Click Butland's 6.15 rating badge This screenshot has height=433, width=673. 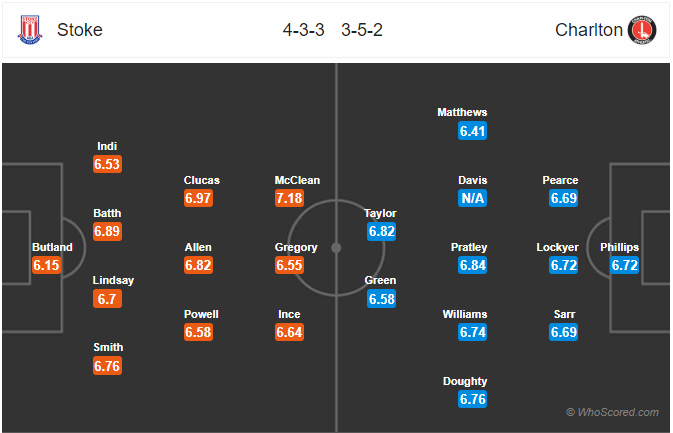pos(46,265)
